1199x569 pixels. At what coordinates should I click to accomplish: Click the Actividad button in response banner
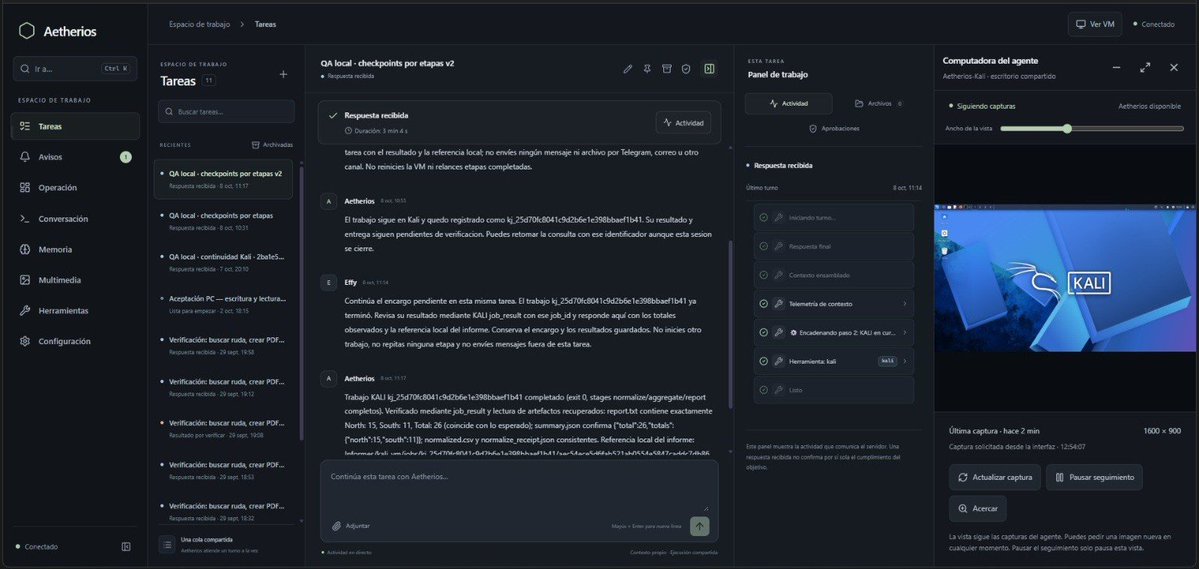(683, 122)
